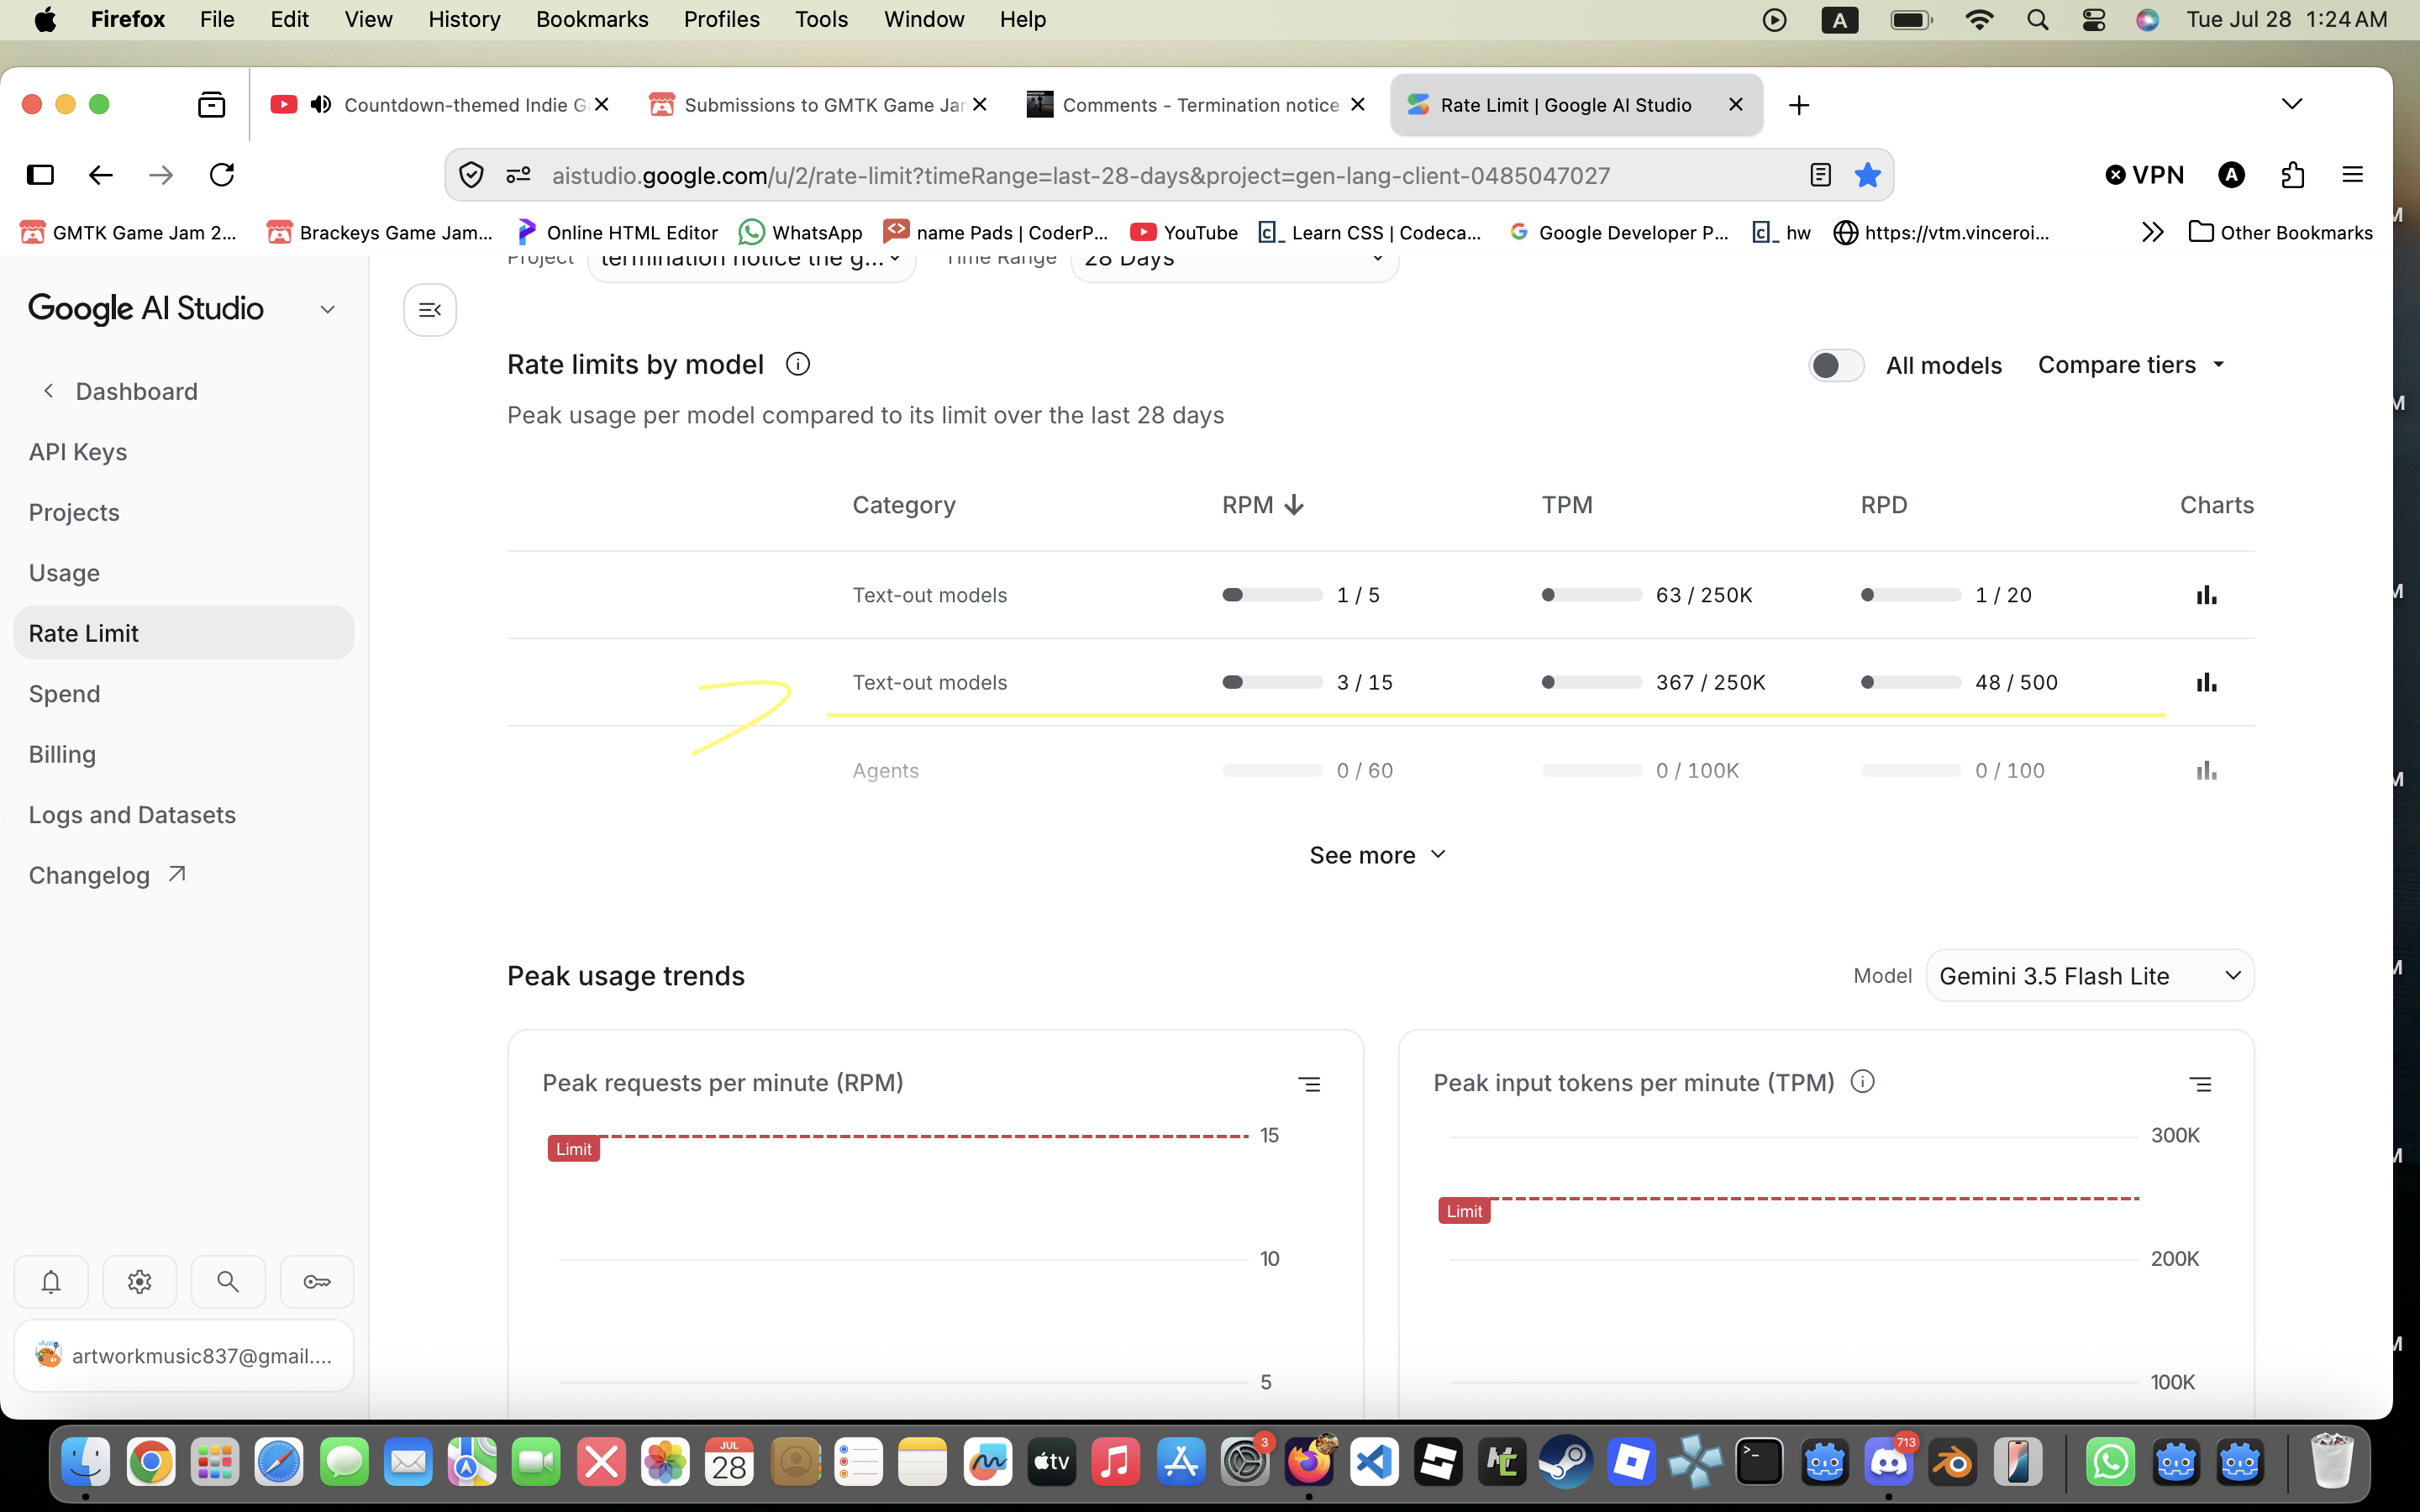The image size is (2420, 1512).
Task: Open charts for the Agents row
Action: click(2206, 770)
